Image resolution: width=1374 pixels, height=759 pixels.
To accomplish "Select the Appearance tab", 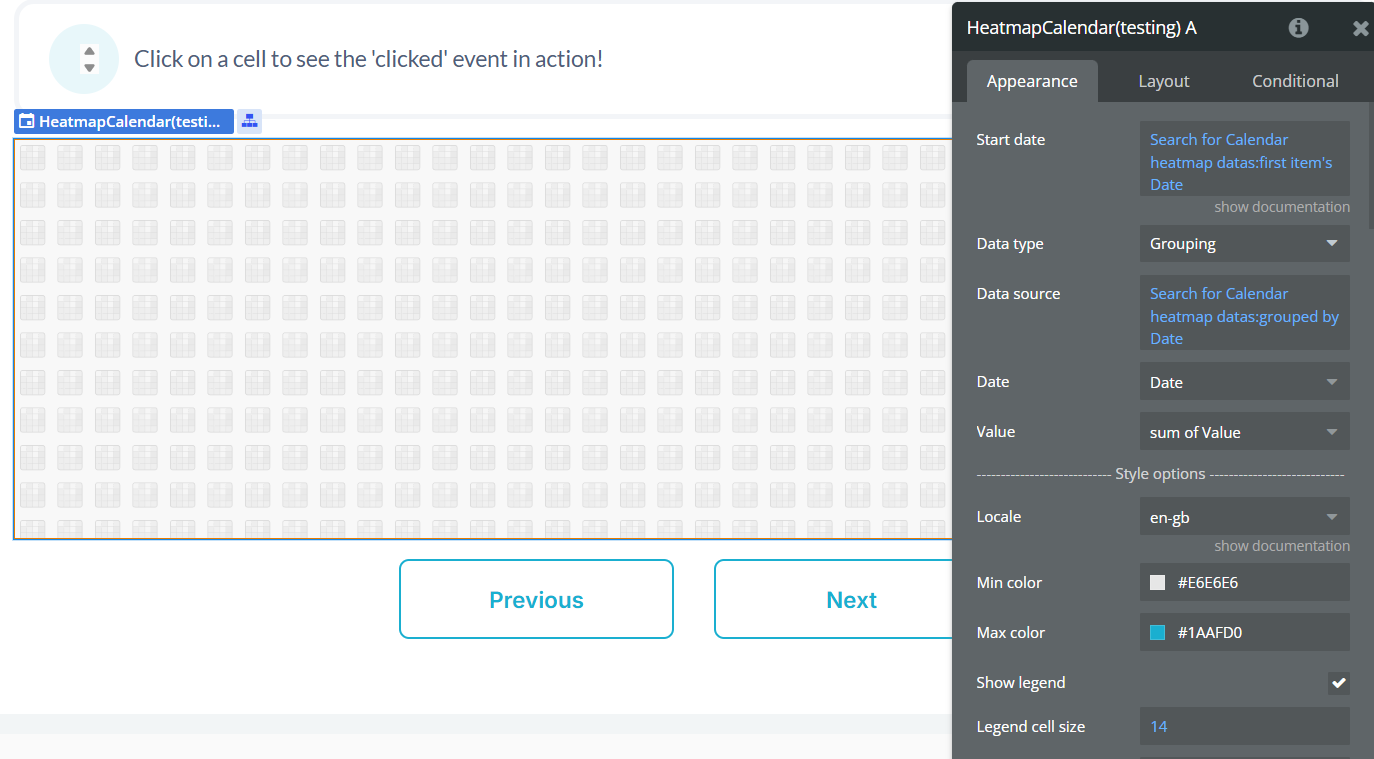I will pos(1032,81).
